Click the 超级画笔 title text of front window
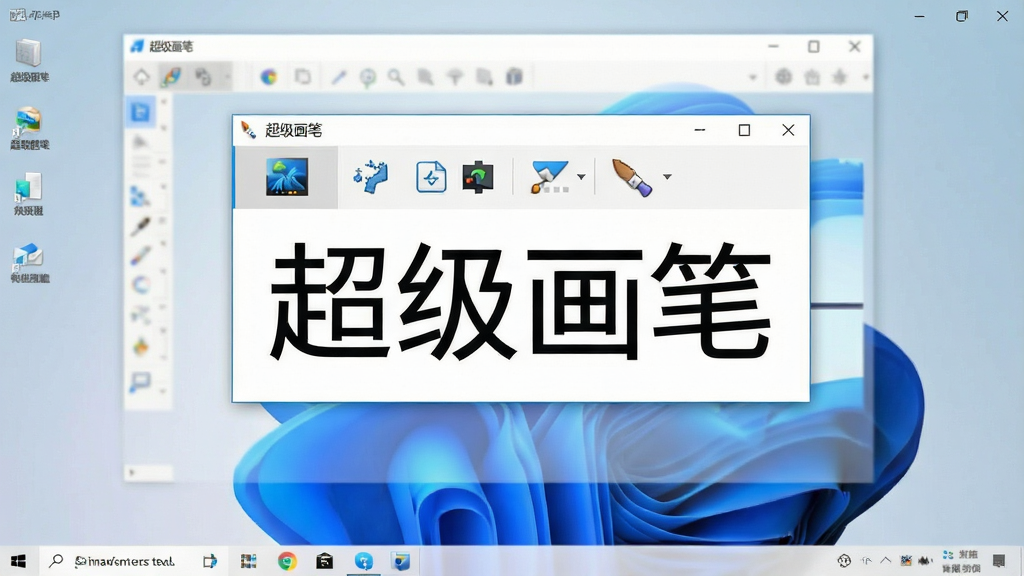 (x=293, y=130)
